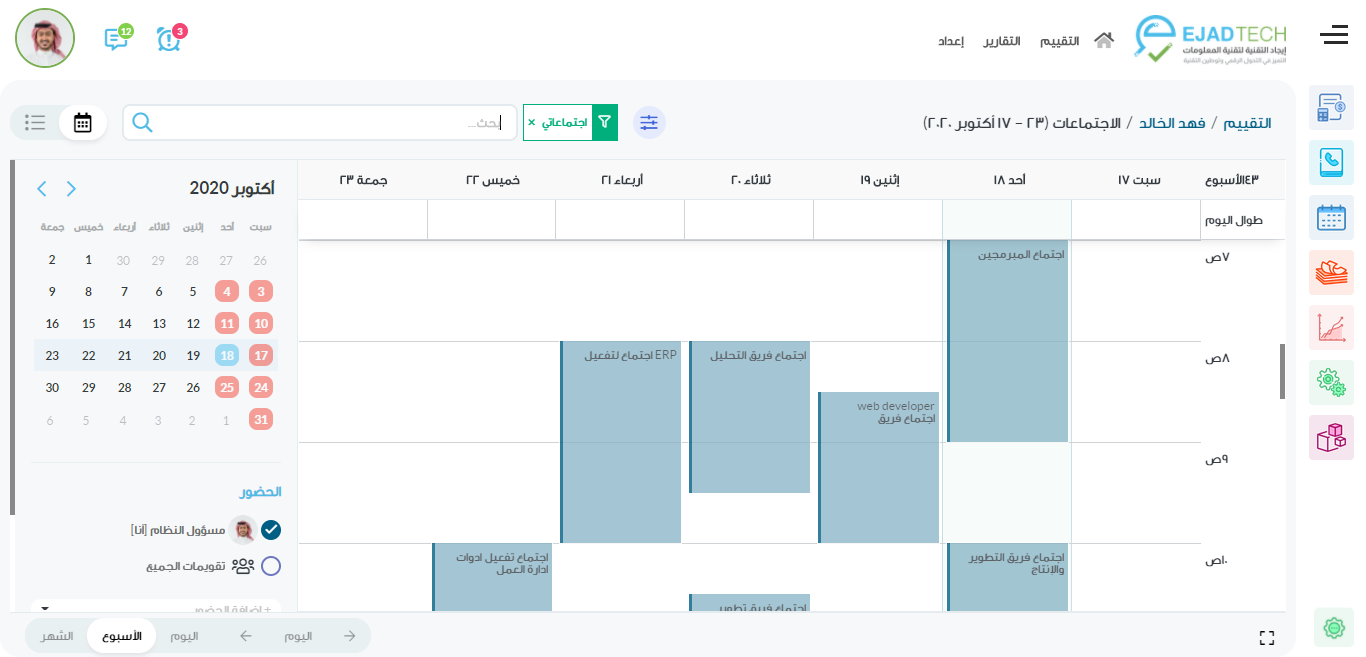Go to next month in mini calendar
The image size is (1366, 657).
click(x=42, y=189)
